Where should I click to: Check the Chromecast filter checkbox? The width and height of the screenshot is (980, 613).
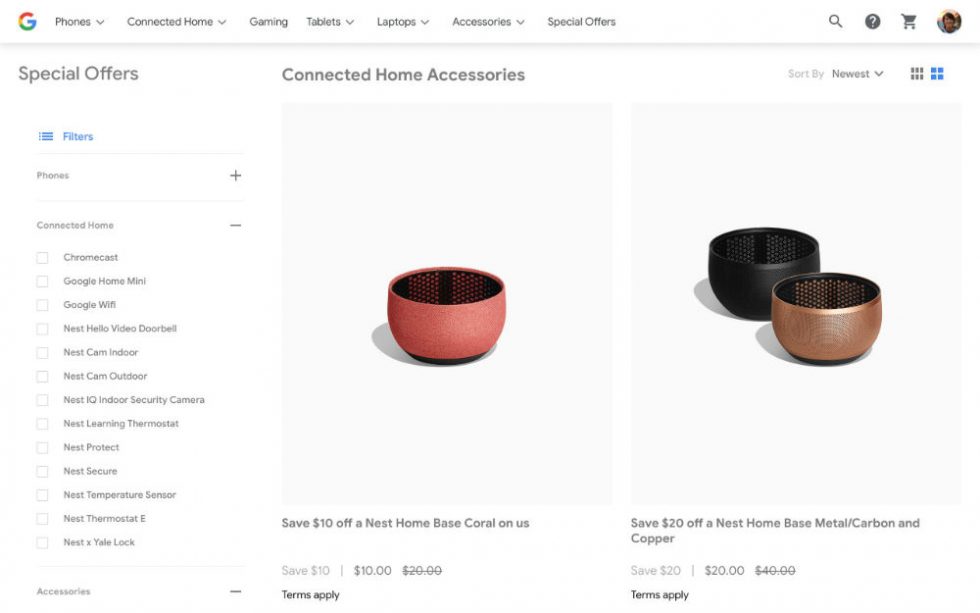[42, 258]
